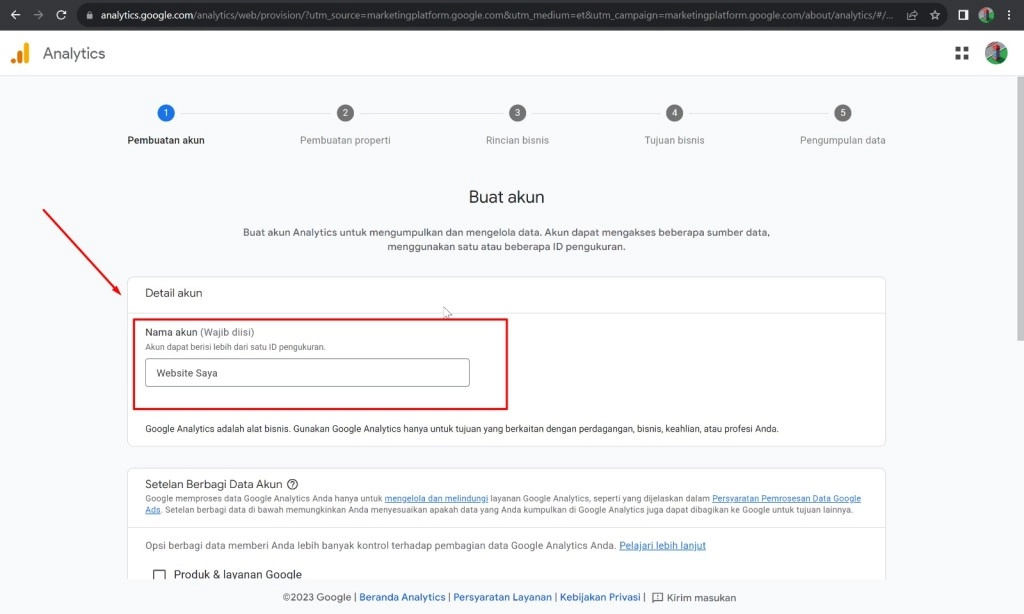1024x614 pixels.
Task: Select step 2 Pembuatan properti
Action: [x=345, y=113]
